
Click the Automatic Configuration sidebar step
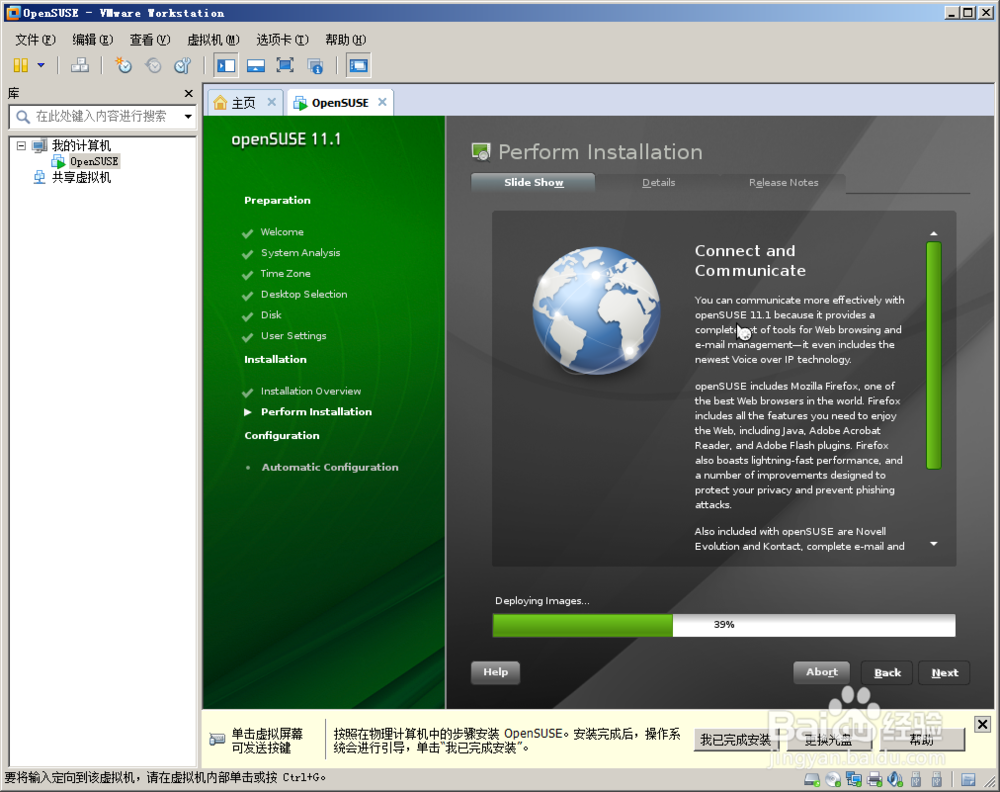[330, 467]
